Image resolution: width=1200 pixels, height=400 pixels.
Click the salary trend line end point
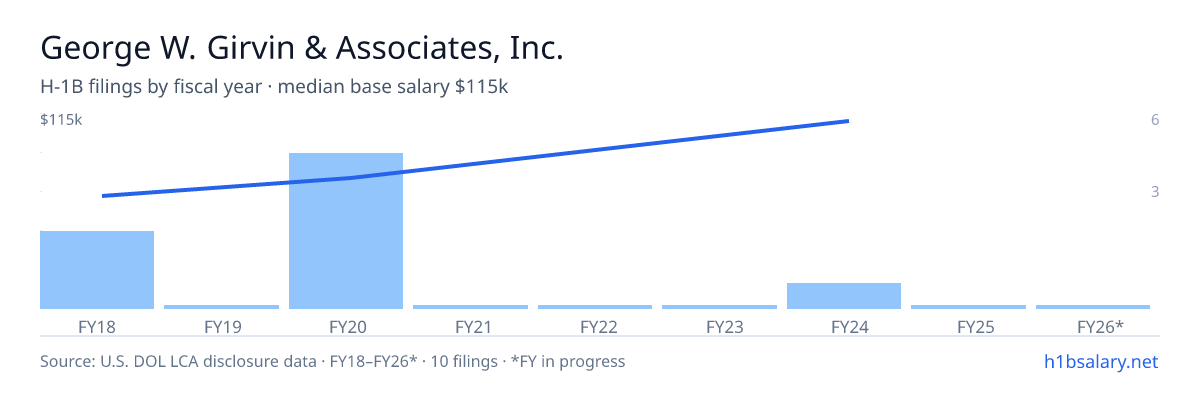pos(847,121)
